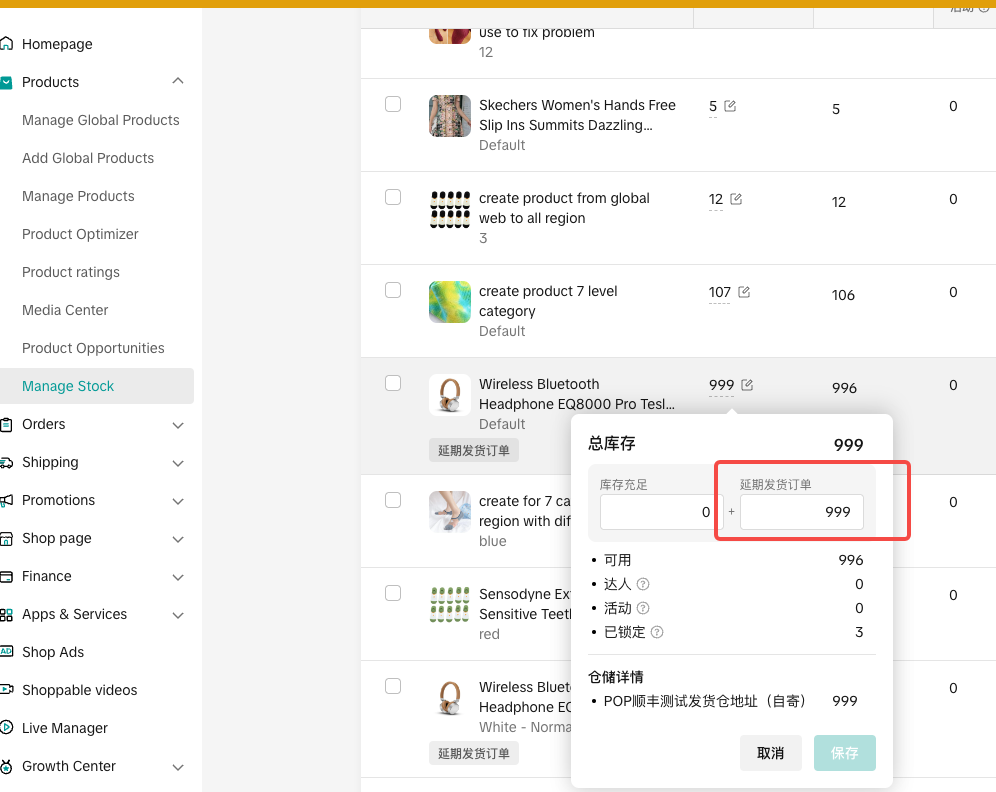The width and height of the screenshot is (996, 792).
Task: Click the edit stock icon next to 999
Action: [747, 385]
